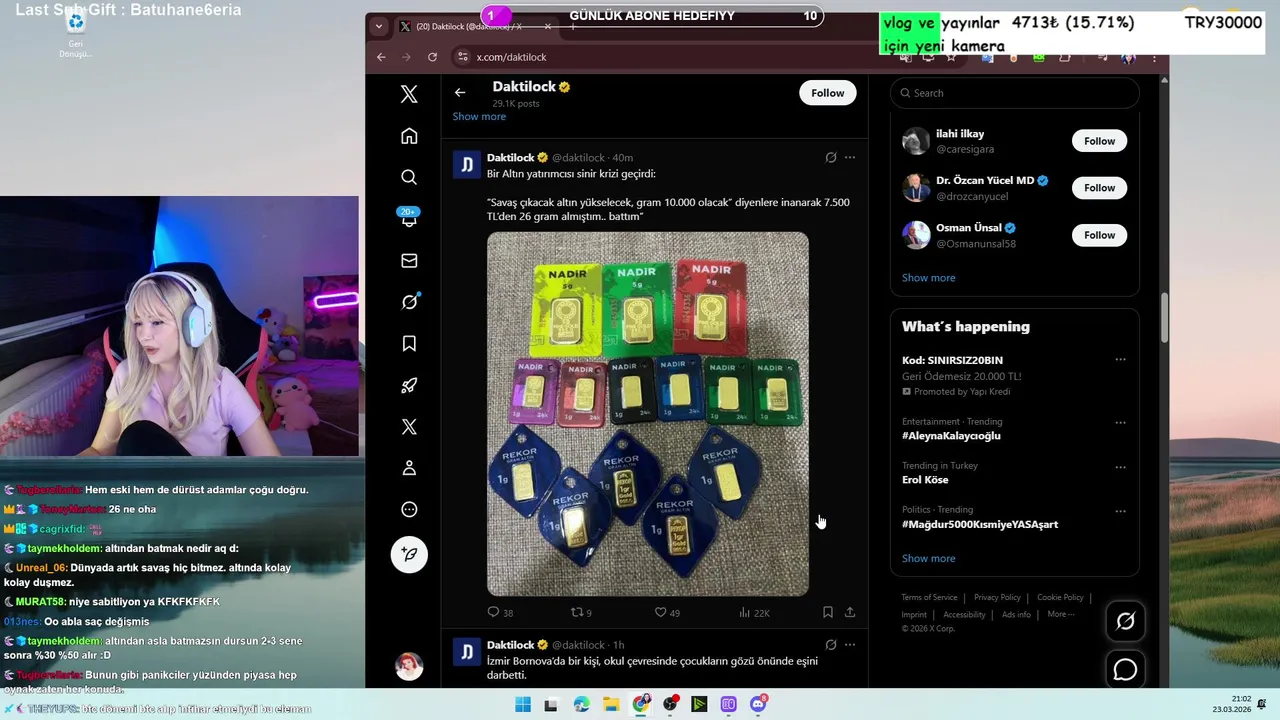The width and height of the screenshot is (1280, 720).
Task: Open Bookmarks icon in sidebar
Action: [x=409, y=344]
